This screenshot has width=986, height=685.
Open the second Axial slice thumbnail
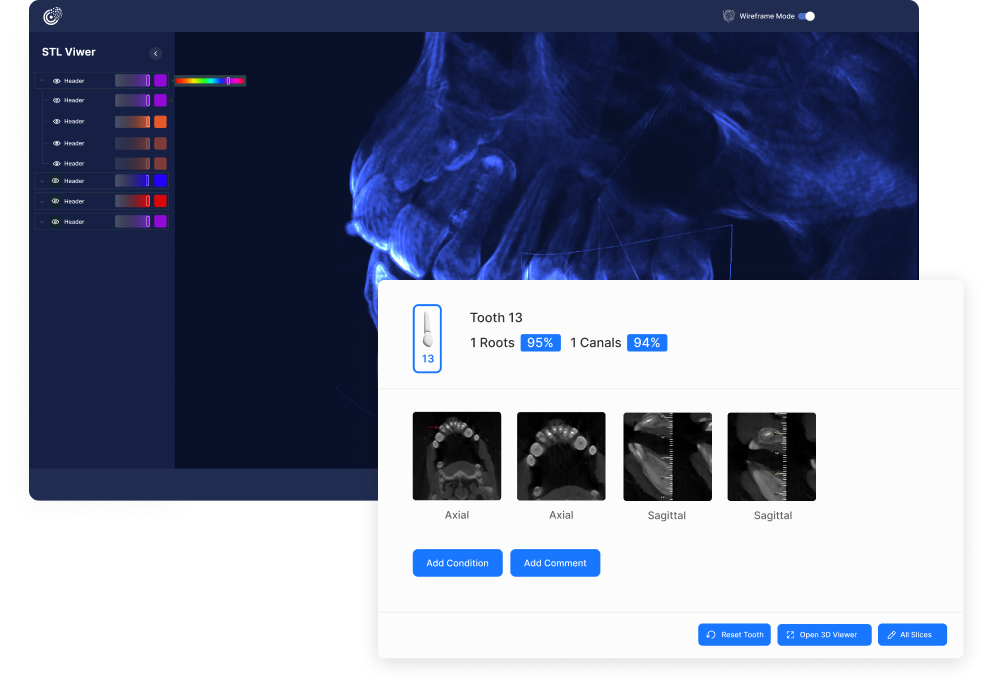coord(561,456)
